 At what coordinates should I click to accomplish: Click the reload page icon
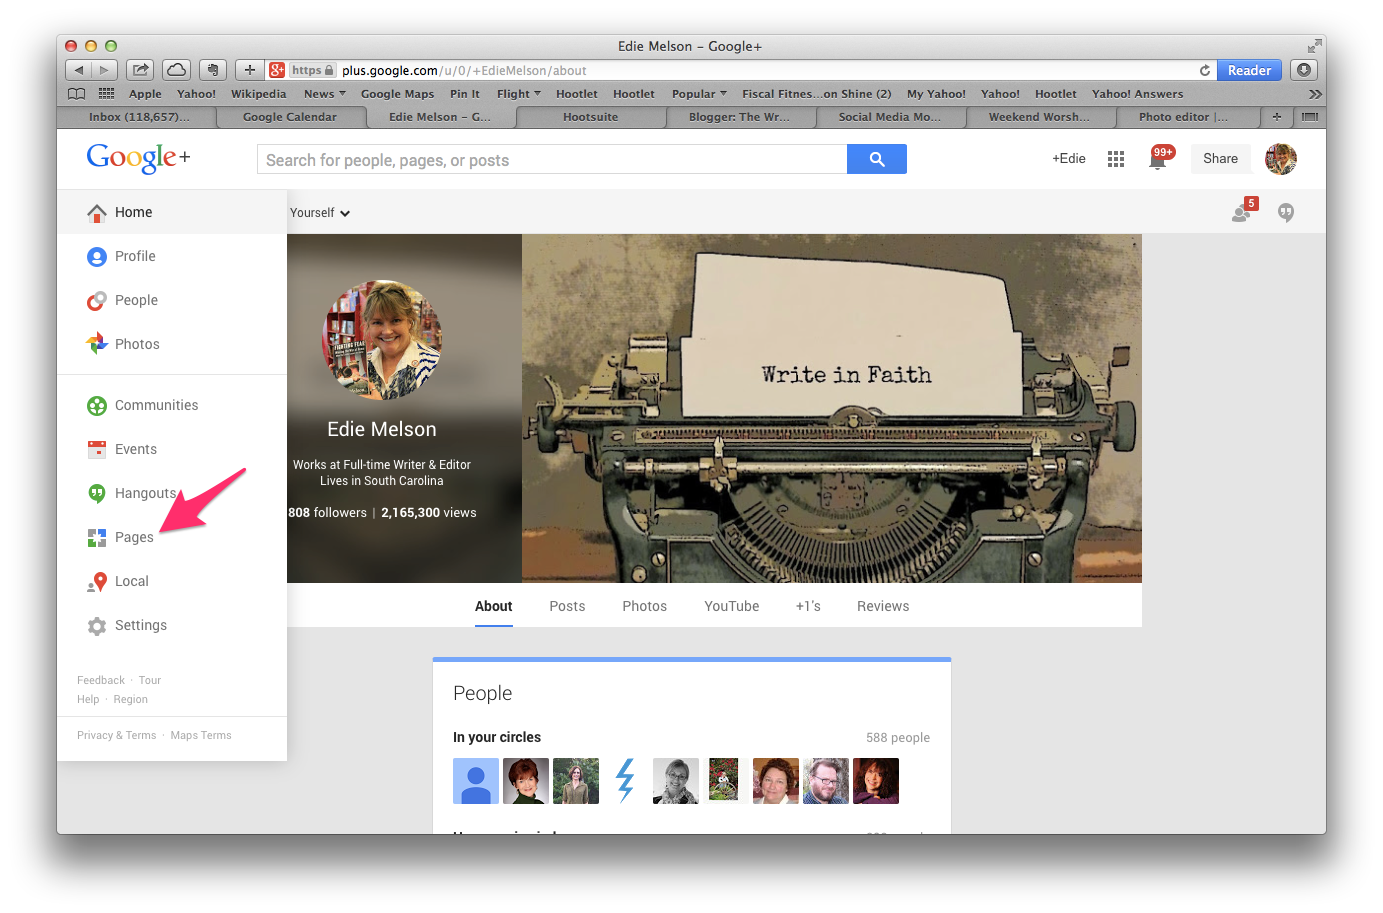[1205, 70]
